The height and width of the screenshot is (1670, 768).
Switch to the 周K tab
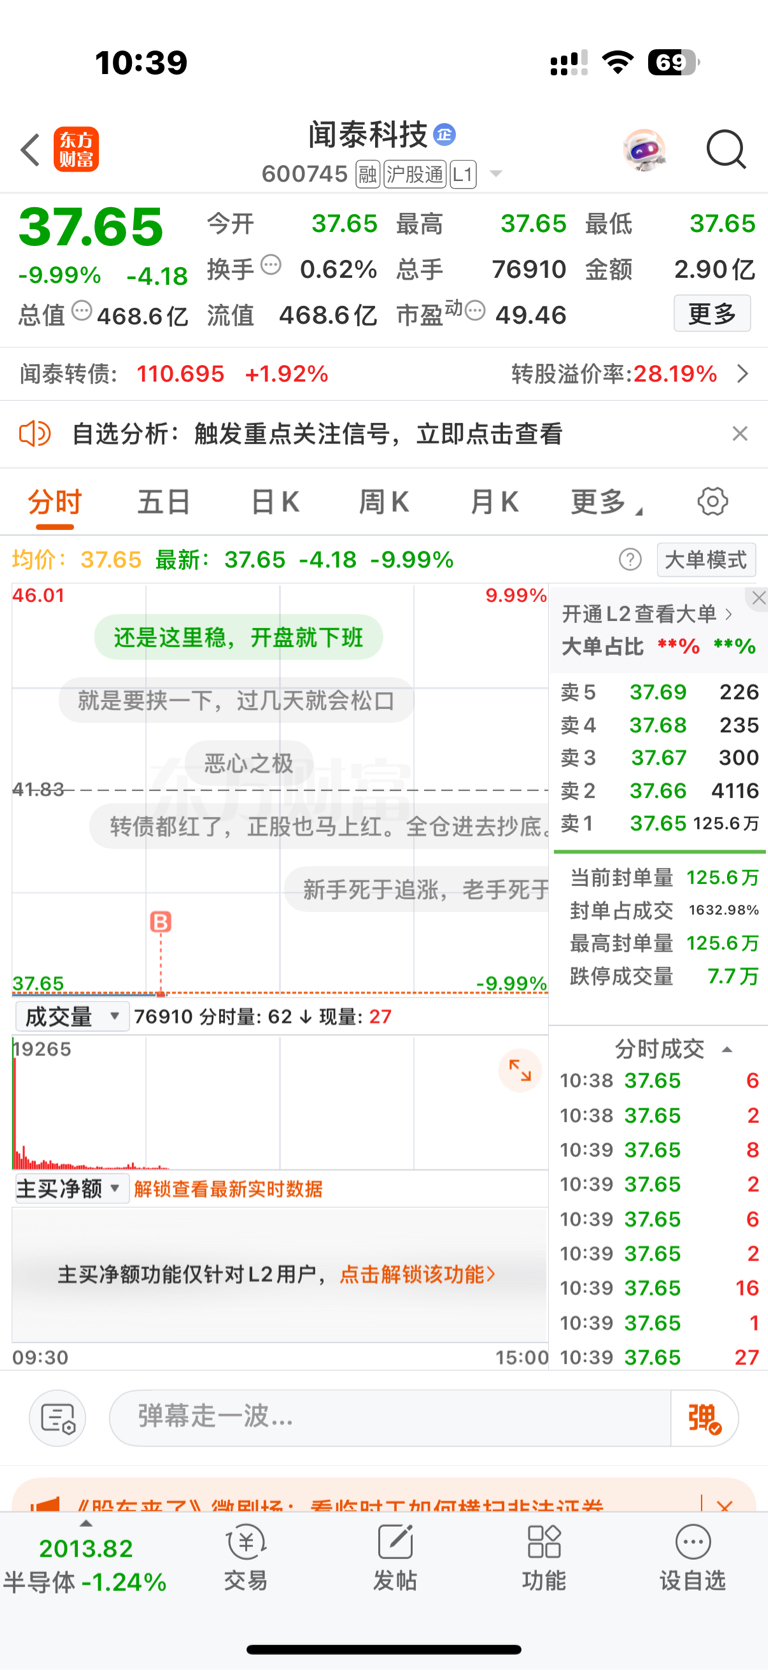pyautogui.click(x=384, y=502)
